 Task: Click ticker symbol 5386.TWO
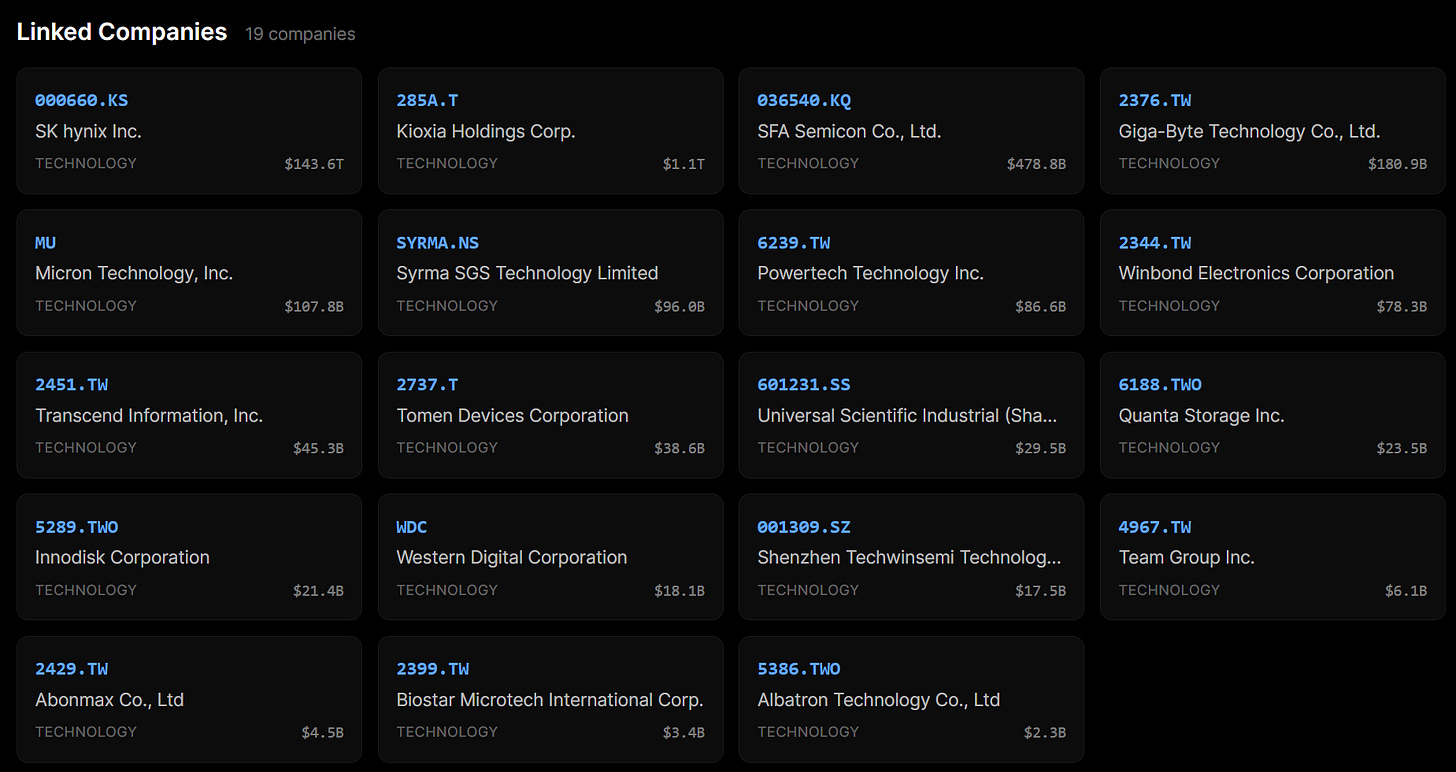point(799,669)
